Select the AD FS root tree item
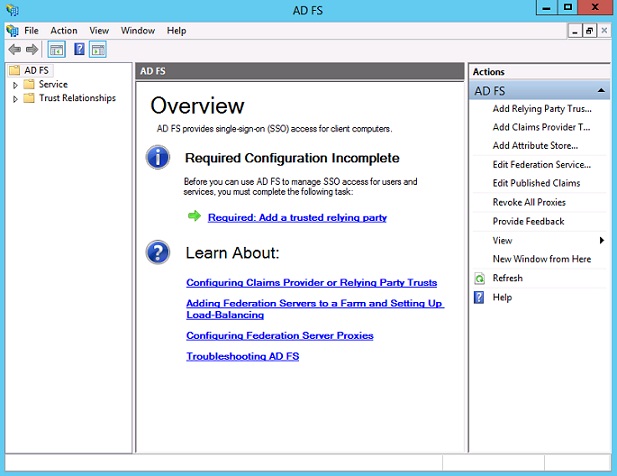Image resolution: width=617 pixels, height=476 pixels. coord(36,70)
